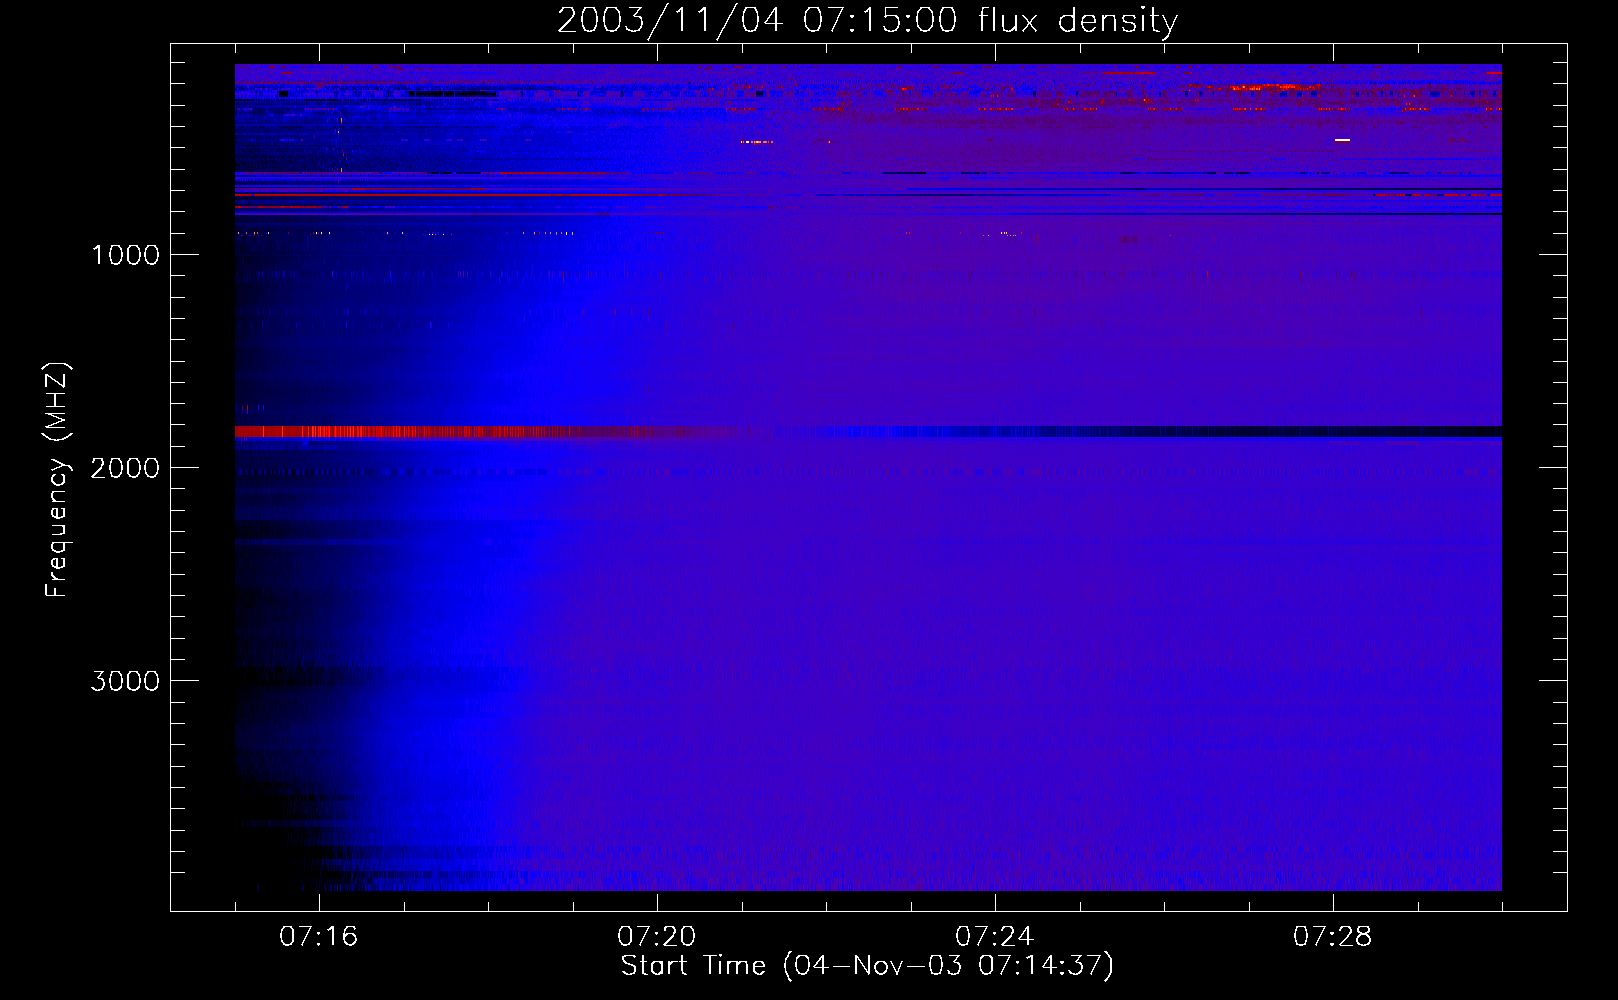Click the 1000 frequency tick label
The width and height of the screenshot is (1618, 1000).
[125, 255]
